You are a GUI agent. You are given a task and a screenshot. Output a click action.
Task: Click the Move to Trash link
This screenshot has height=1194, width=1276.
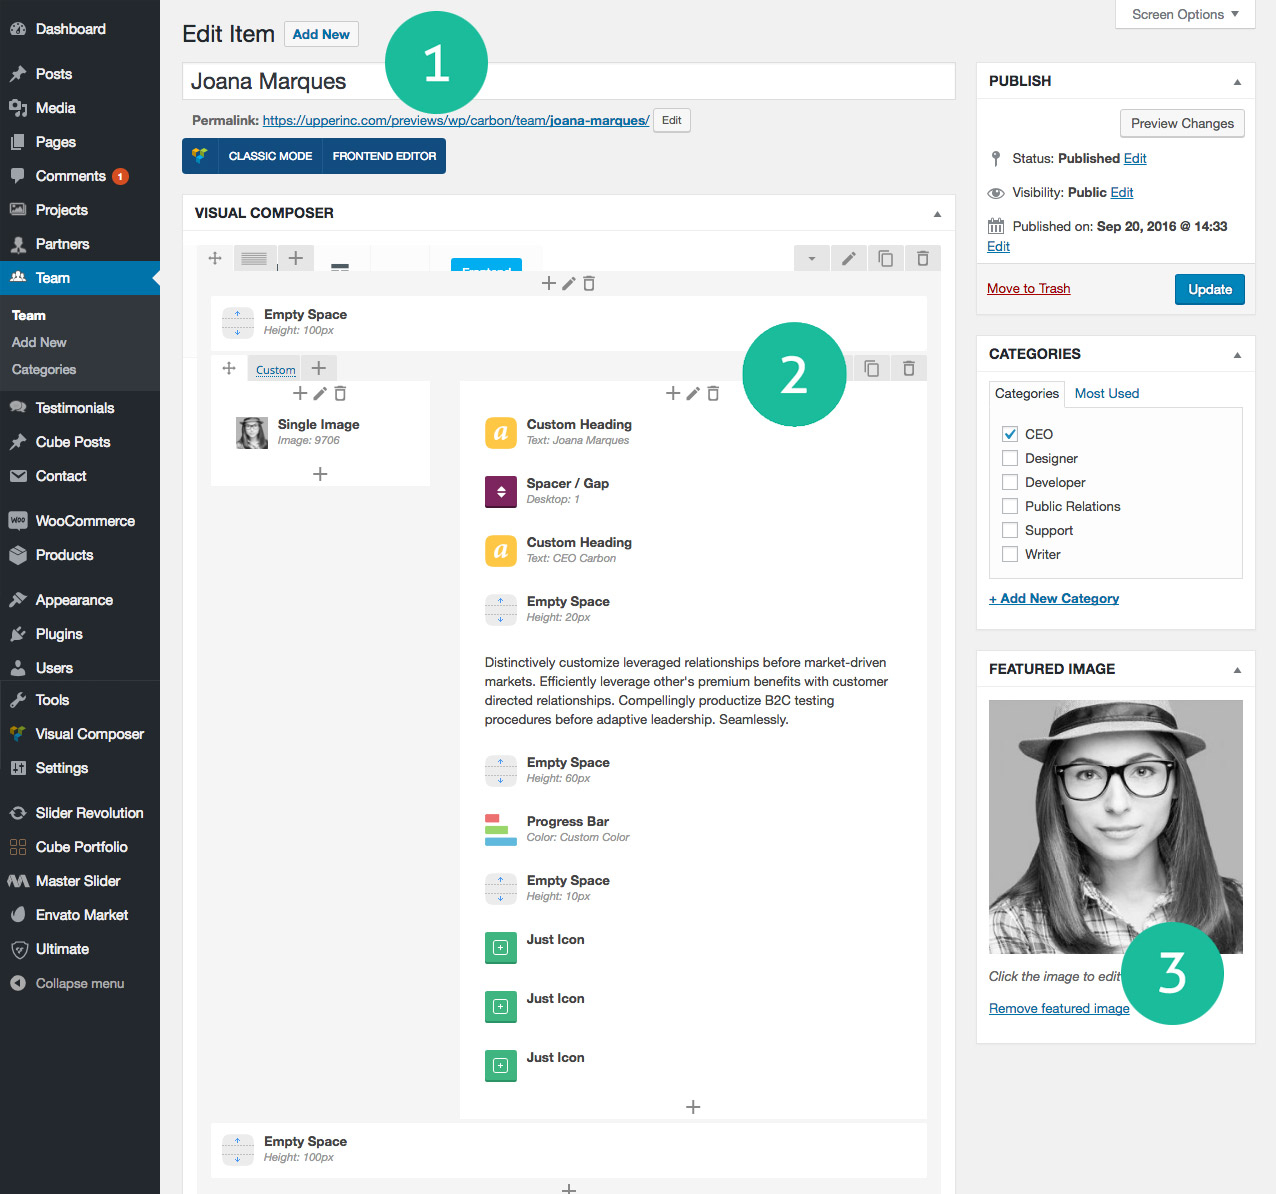[x=1028, y=288]
